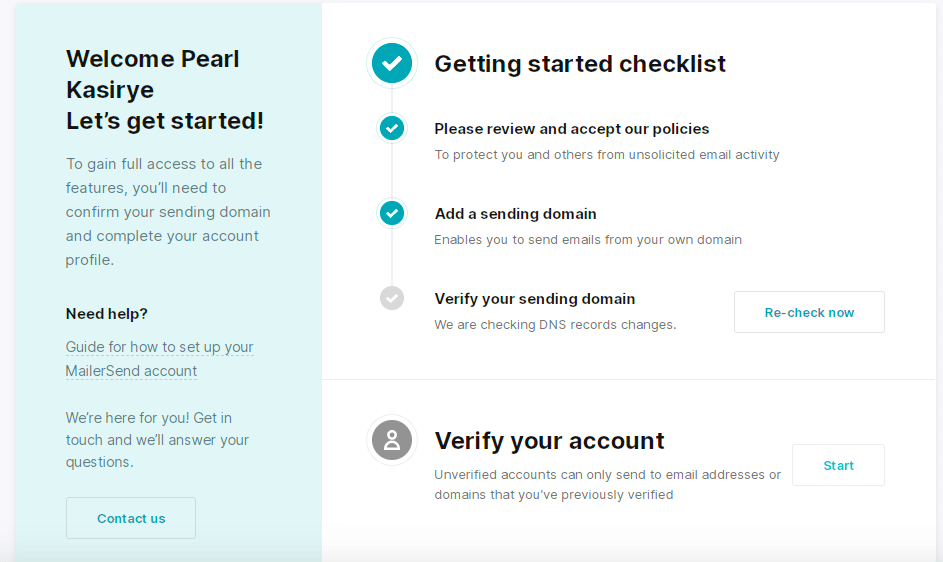
Task: Click the Re-check now button
Action: pos(809,312)
